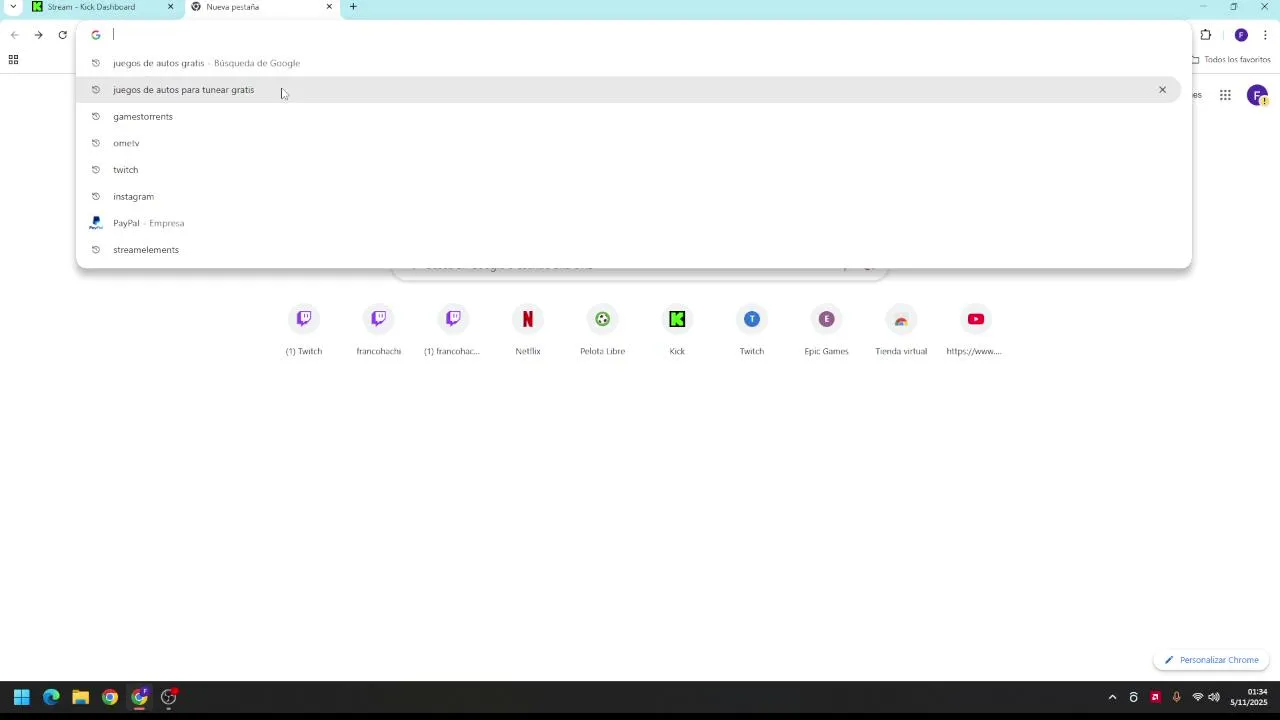The height and width of the screenshot is (720, 1280).
Task: Close the Nueva pestaña tab
Action: [329, 7]
